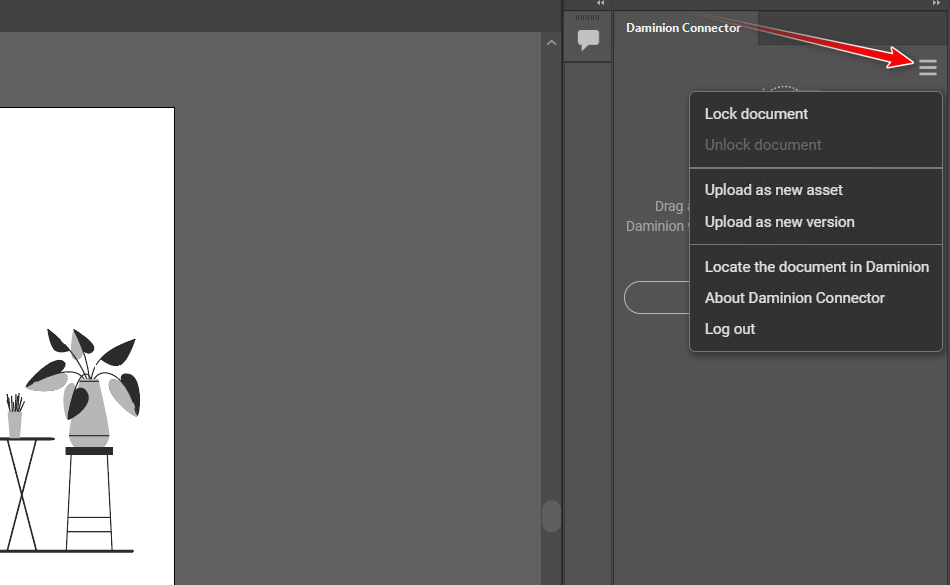Click the vertical scrollbar thumb
Image resolution: width=950 pixels, height=585 pixels.
click(551, 516)
